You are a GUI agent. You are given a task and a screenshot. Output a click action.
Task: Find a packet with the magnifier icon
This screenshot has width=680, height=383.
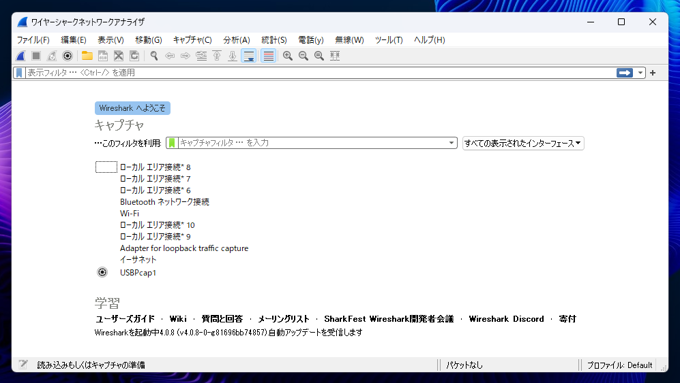154,56
